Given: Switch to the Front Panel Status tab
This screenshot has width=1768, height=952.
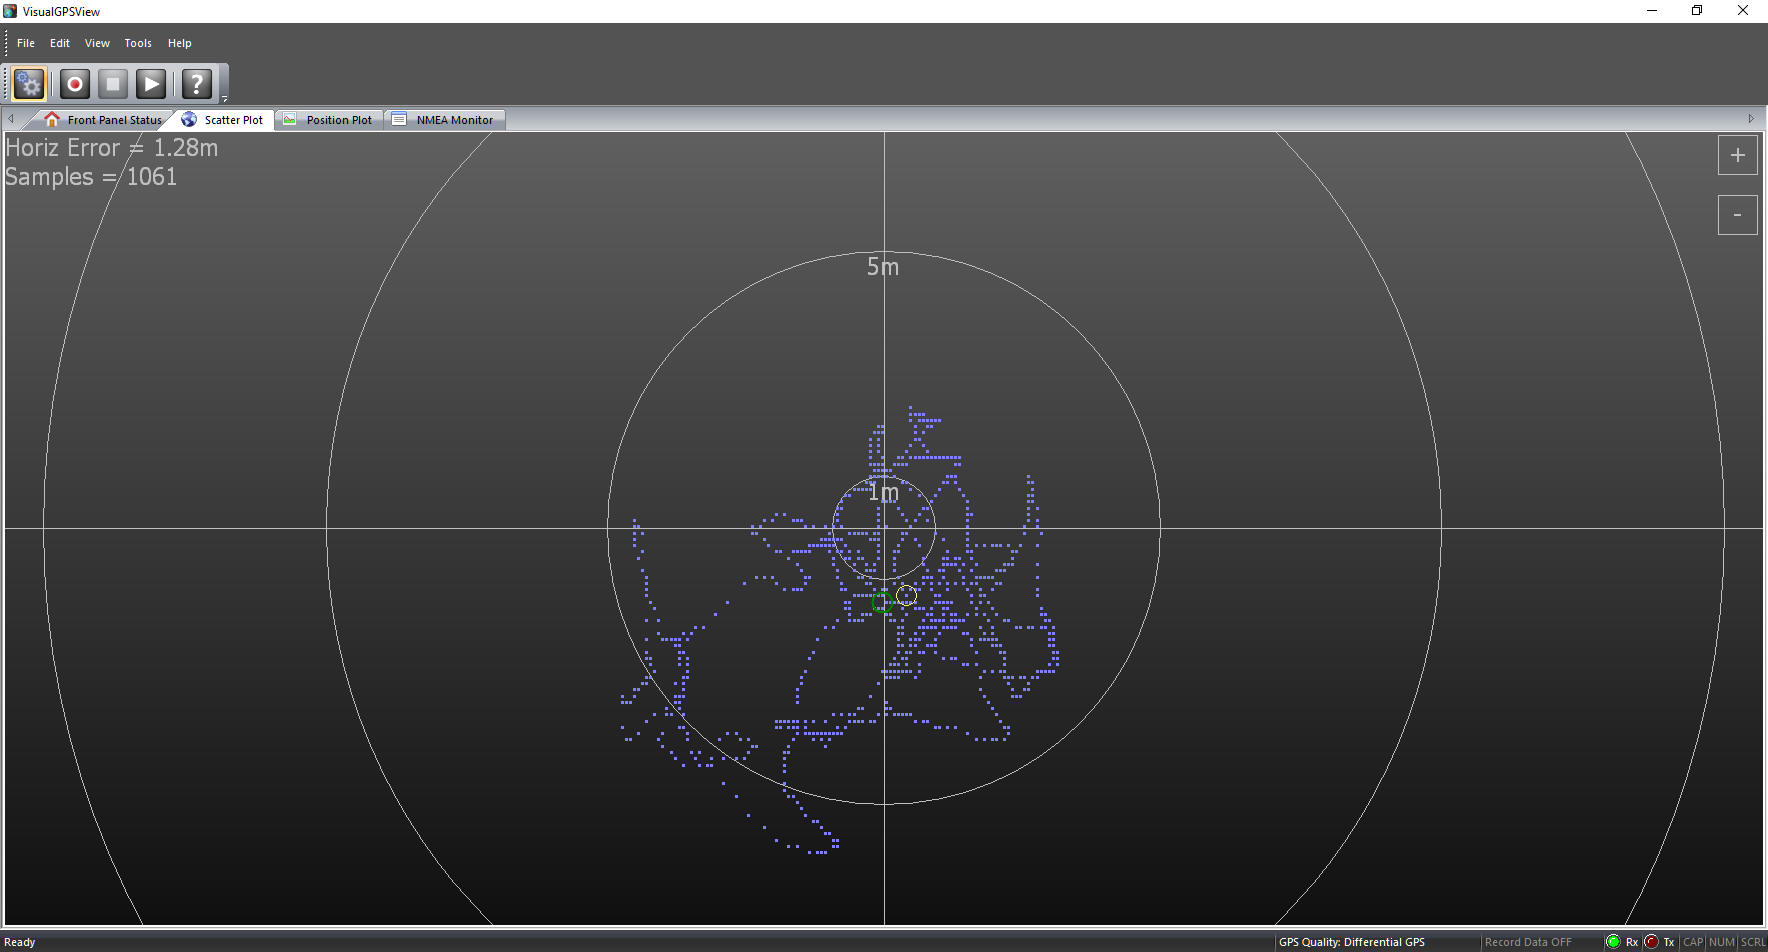Looking at the screenshot, I should point(103,120).
